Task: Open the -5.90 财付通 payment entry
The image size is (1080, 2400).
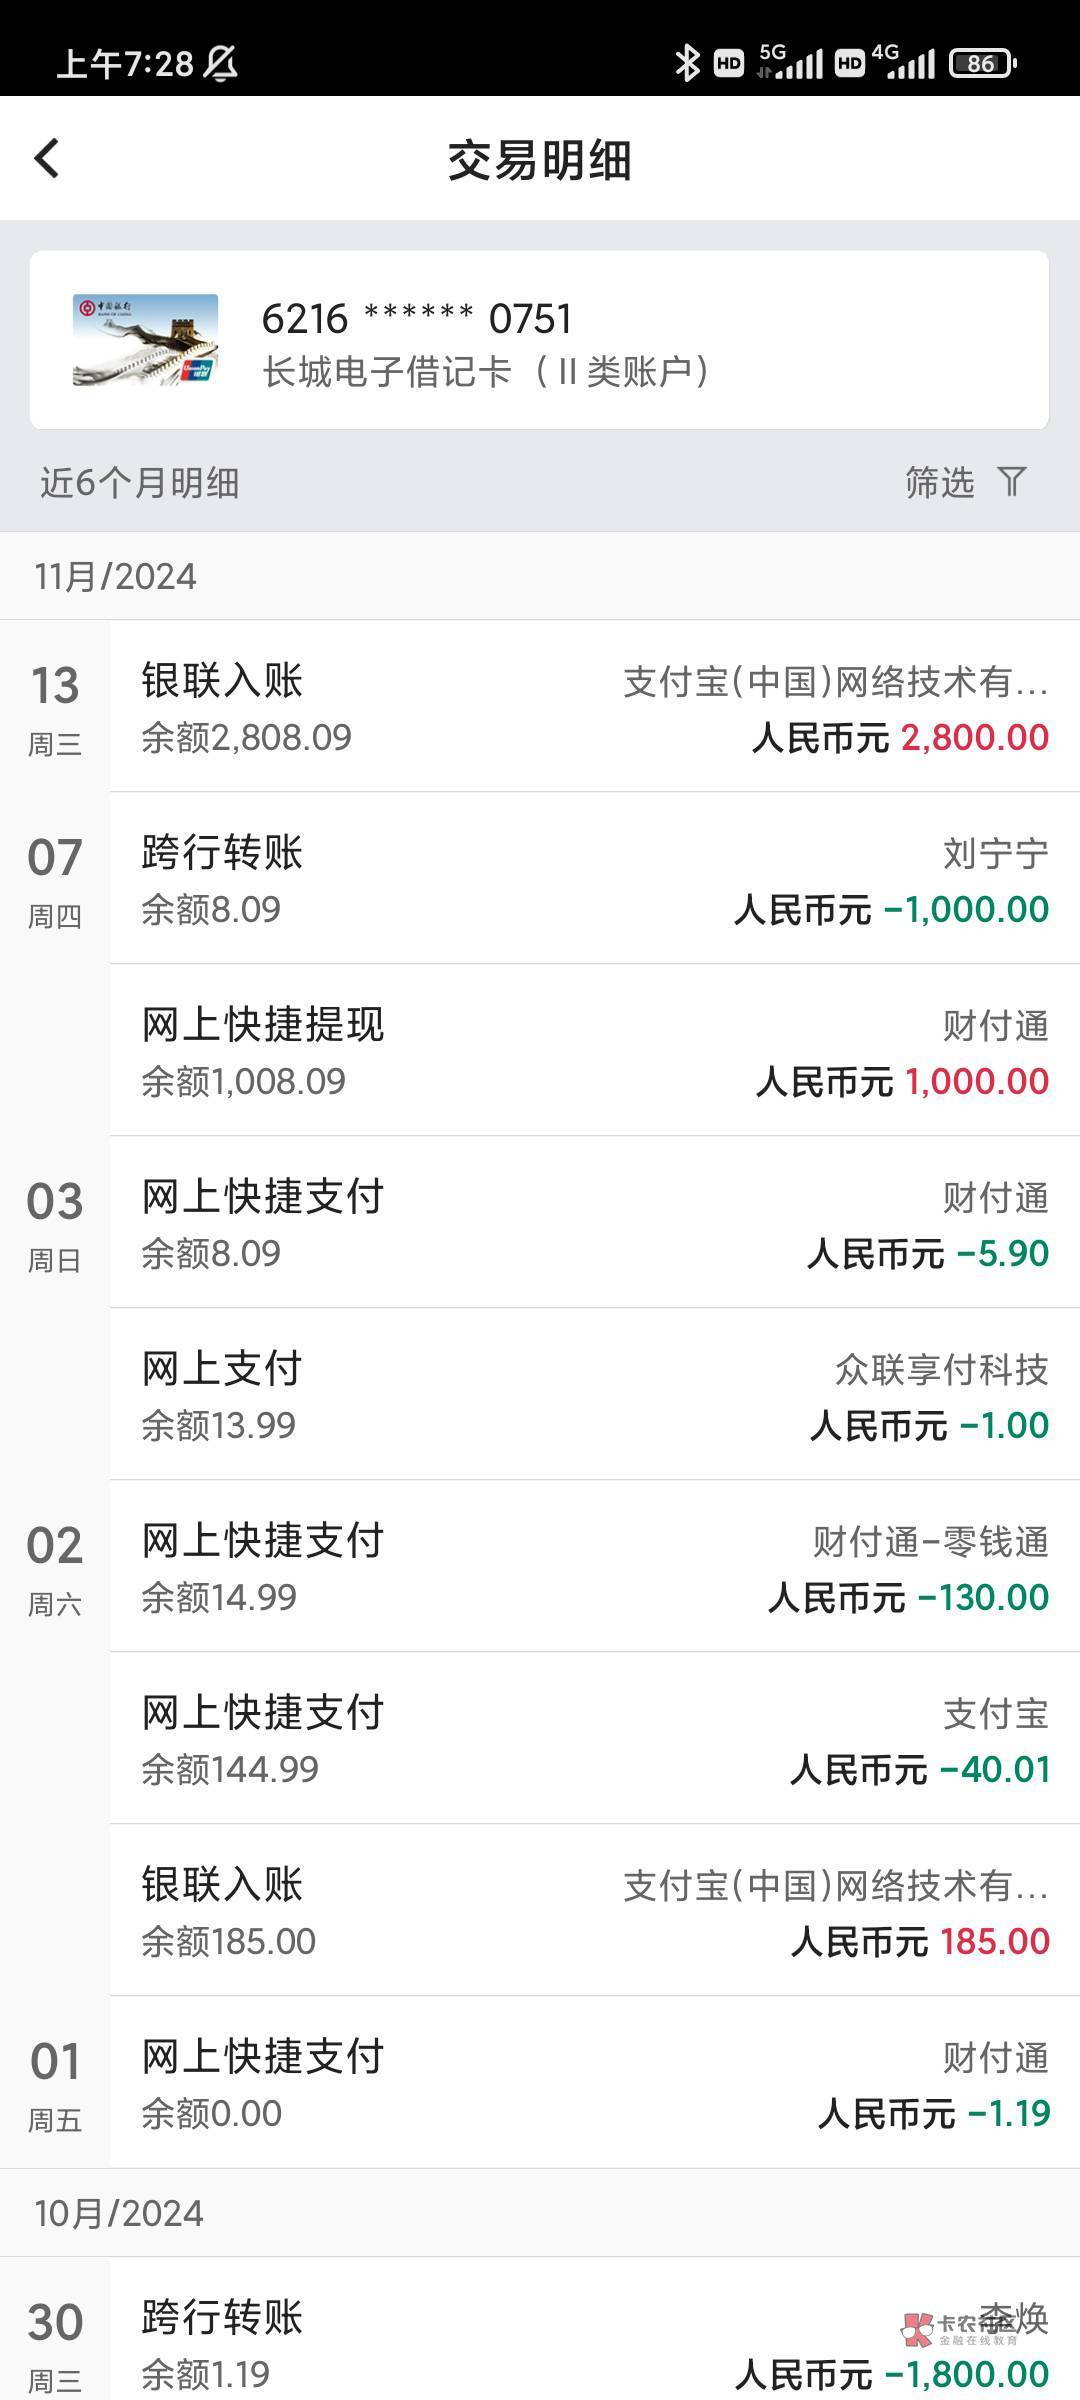Action: (594, 1223)
